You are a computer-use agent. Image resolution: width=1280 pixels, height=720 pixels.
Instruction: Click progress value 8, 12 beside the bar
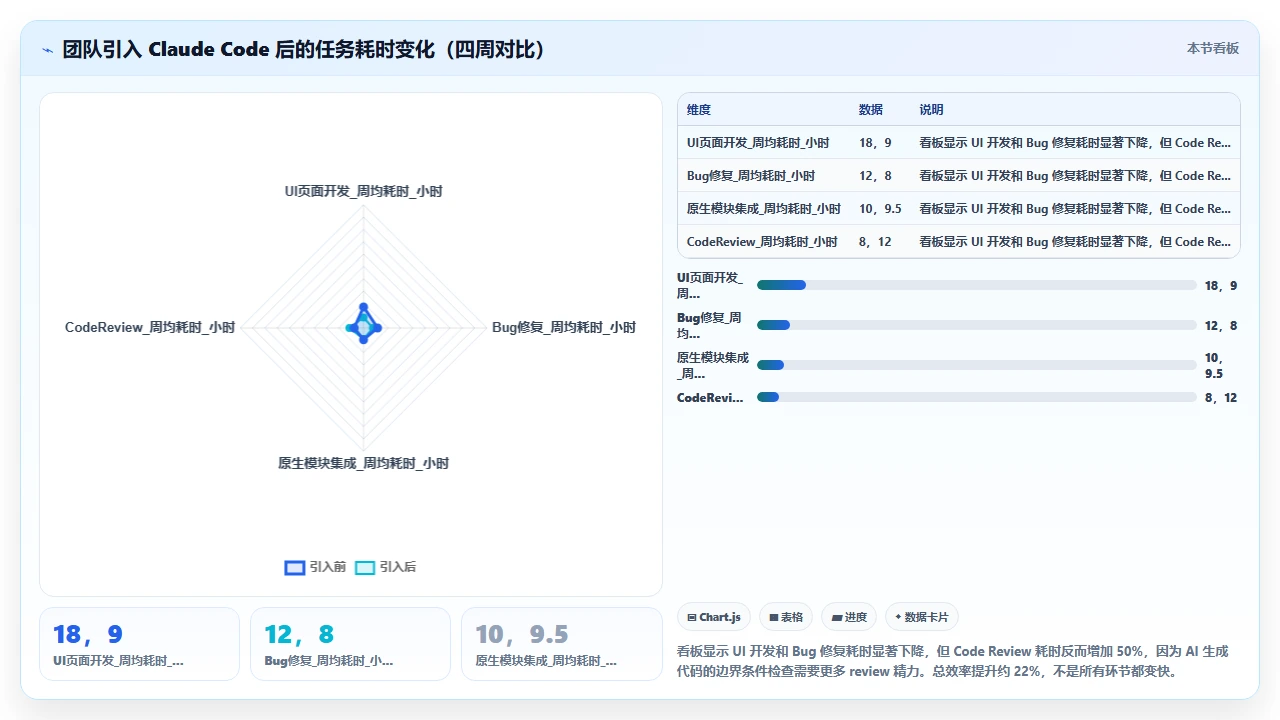1221,397
